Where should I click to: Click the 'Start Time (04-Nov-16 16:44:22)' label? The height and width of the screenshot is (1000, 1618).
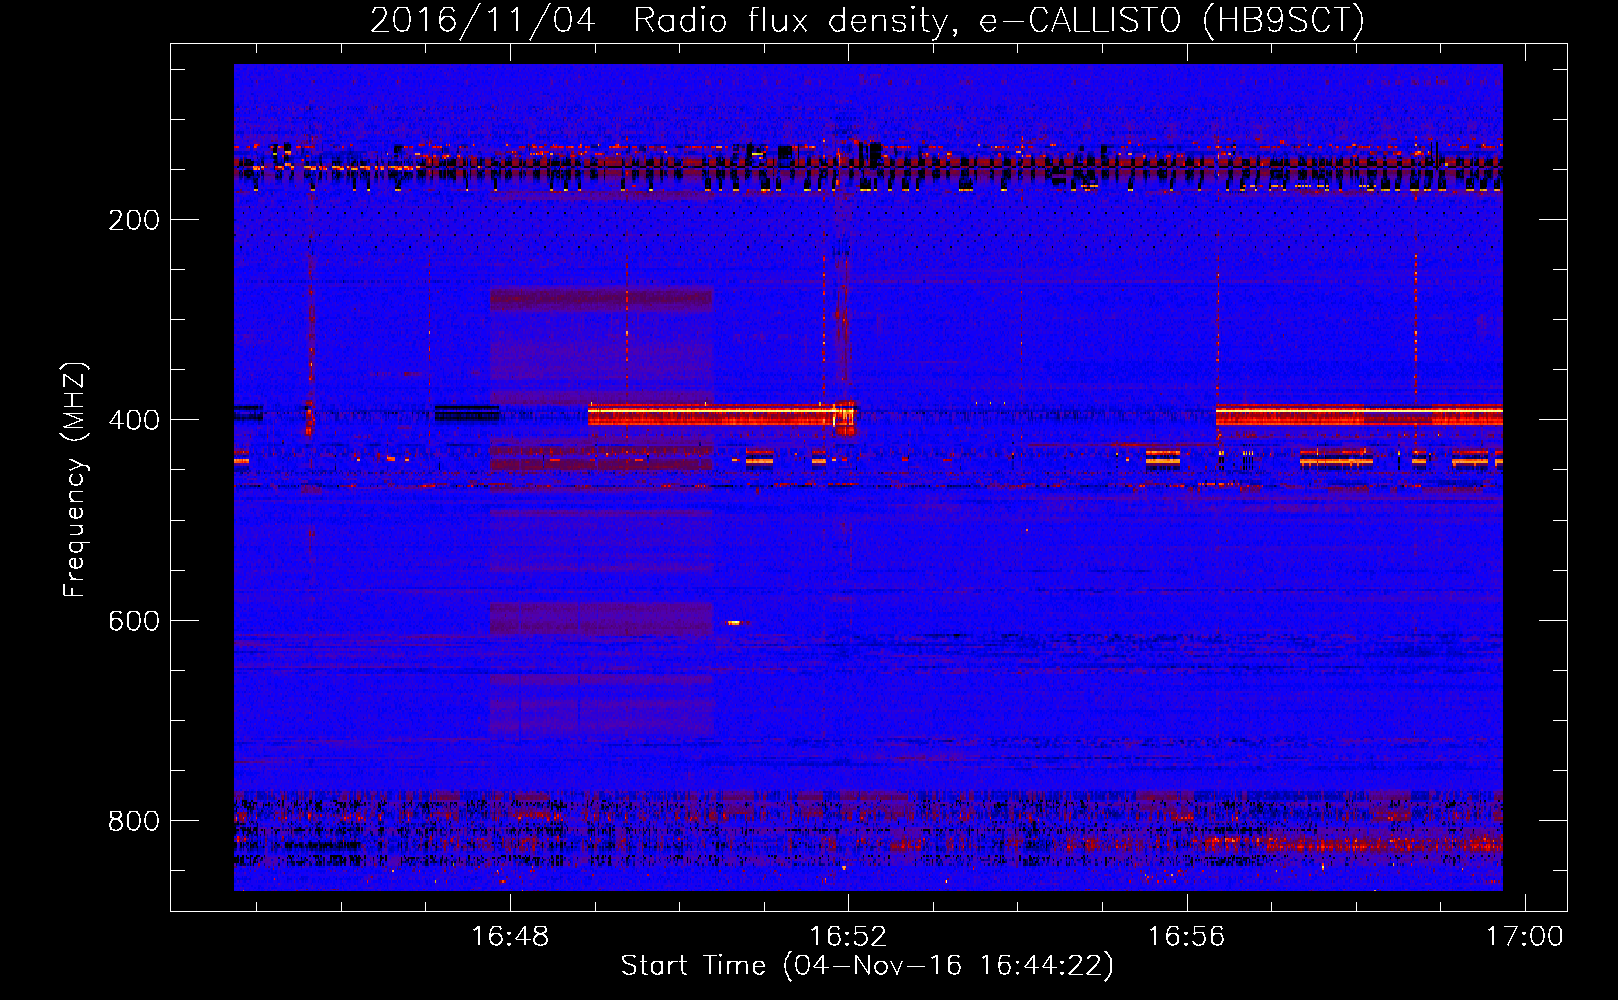(867, 966)
